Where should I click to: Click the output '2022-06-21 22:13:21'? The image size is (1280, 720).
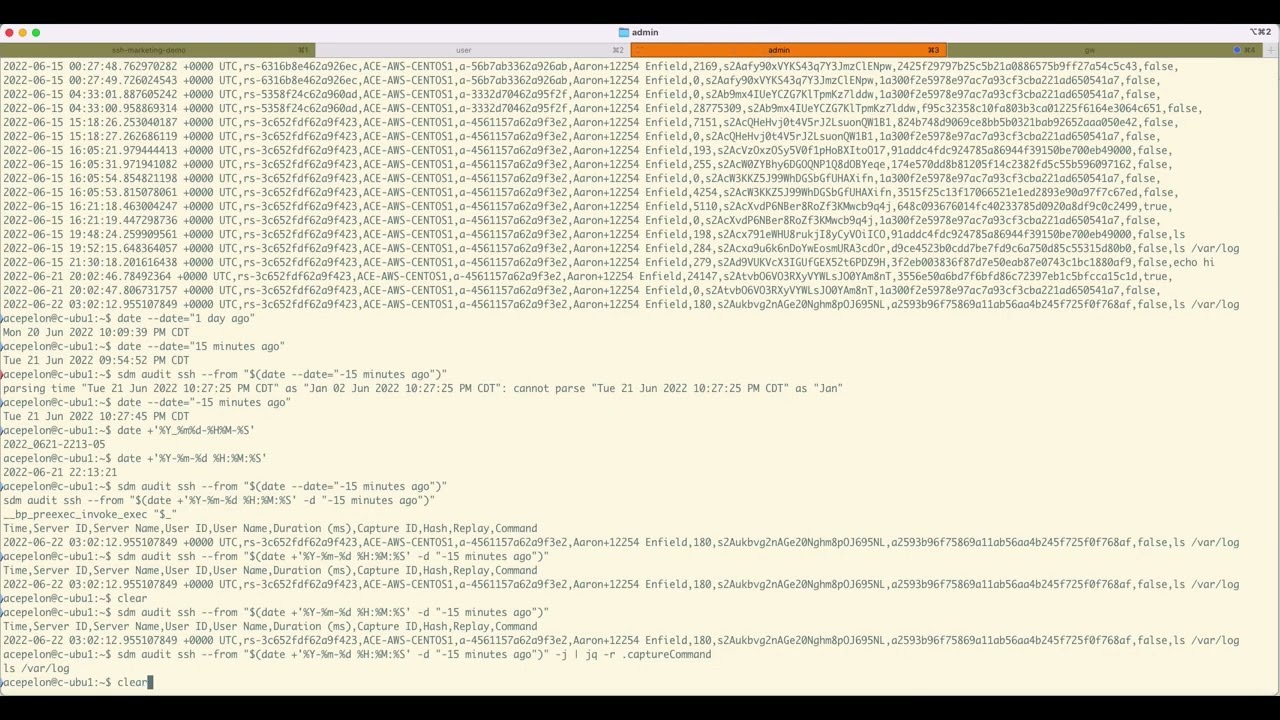(x=59, y=472)
